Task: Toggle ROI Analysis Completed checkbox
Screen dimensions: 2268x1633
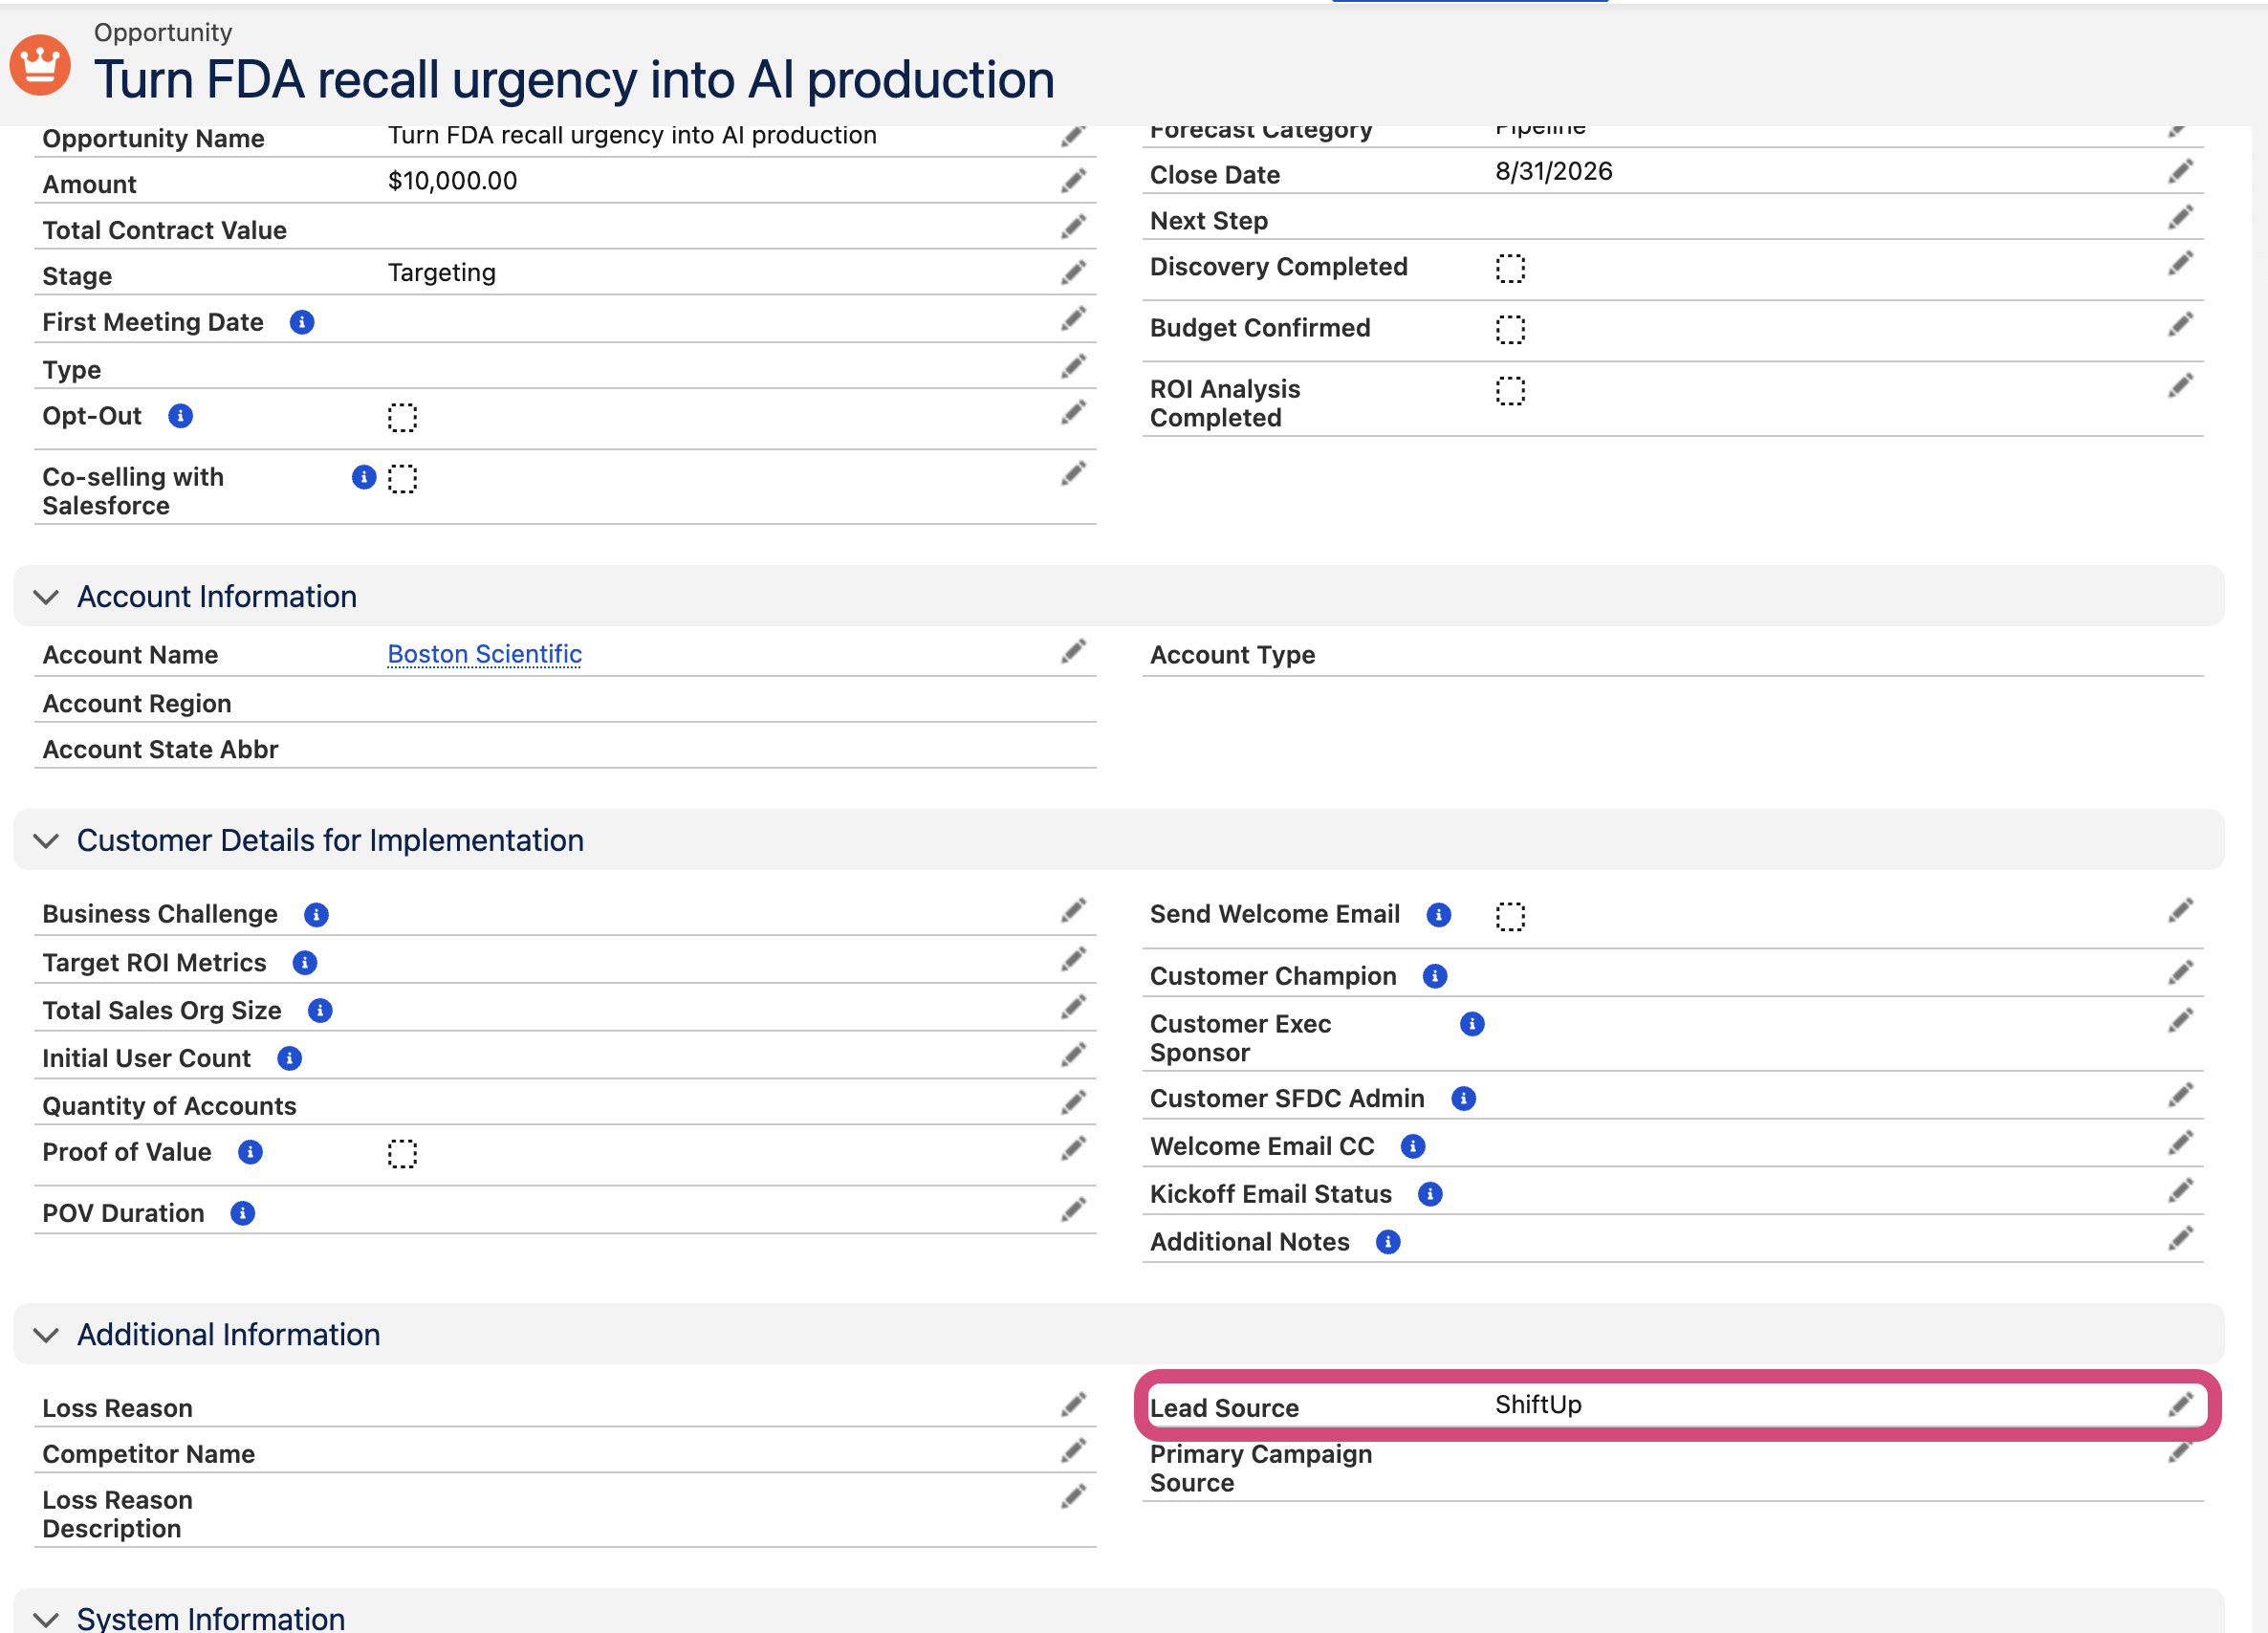Action: click(1510, 391)
